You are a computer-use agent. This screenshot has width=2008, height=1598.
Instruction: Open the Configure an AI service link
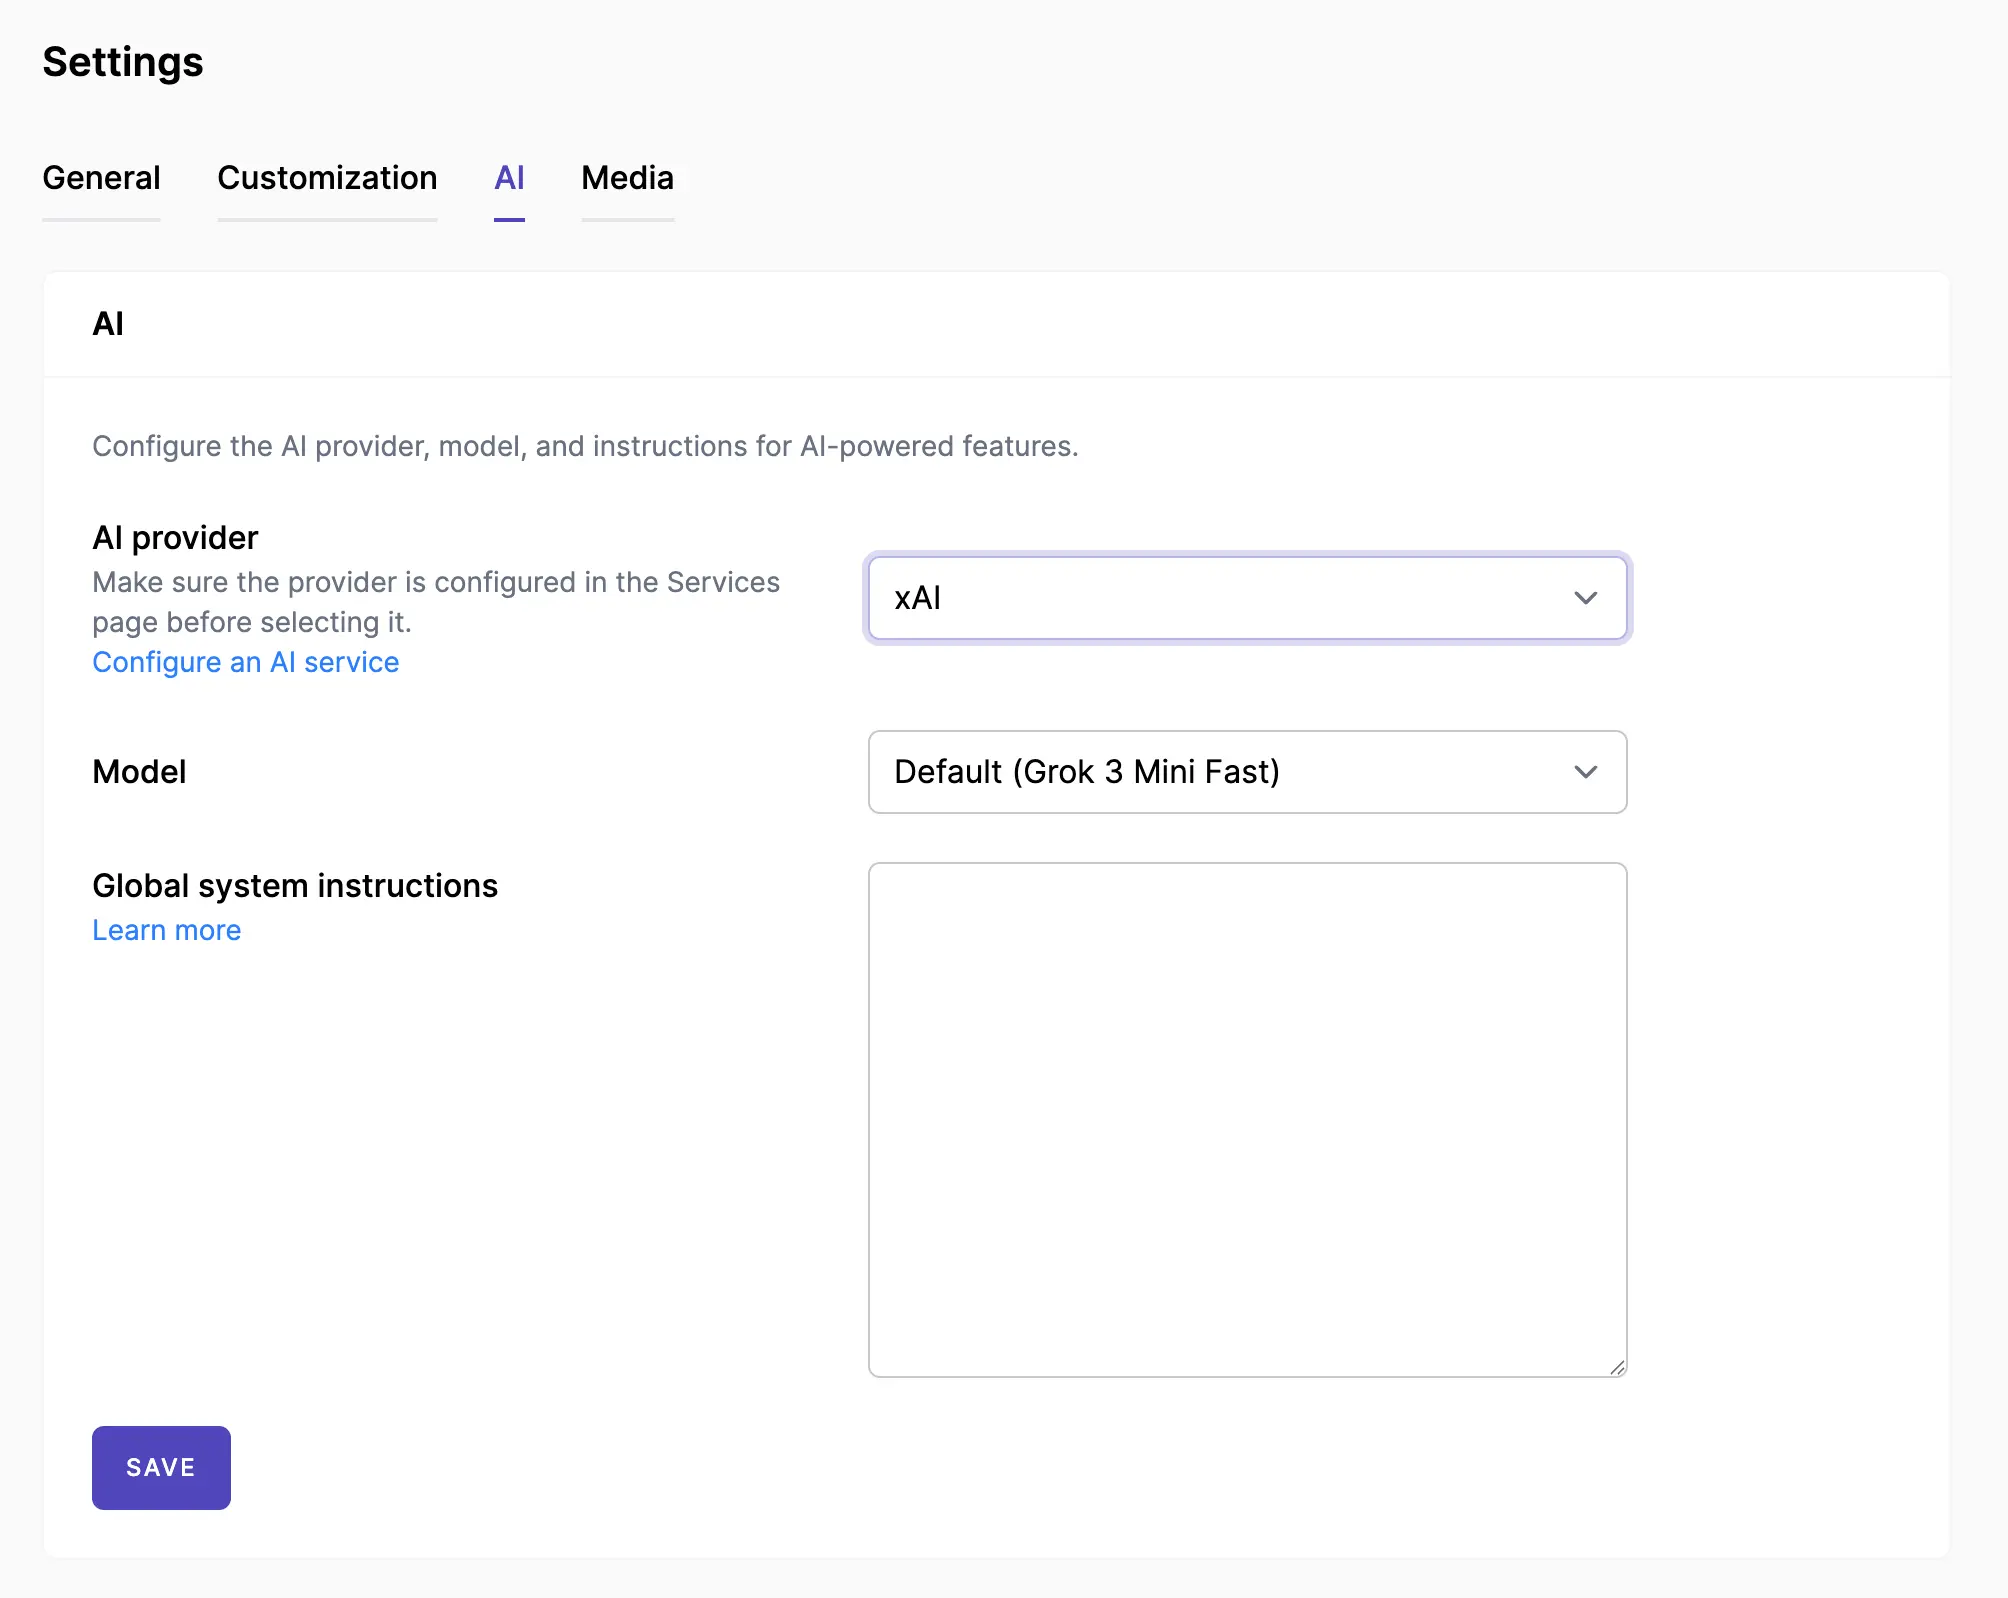tap(245, 662)
